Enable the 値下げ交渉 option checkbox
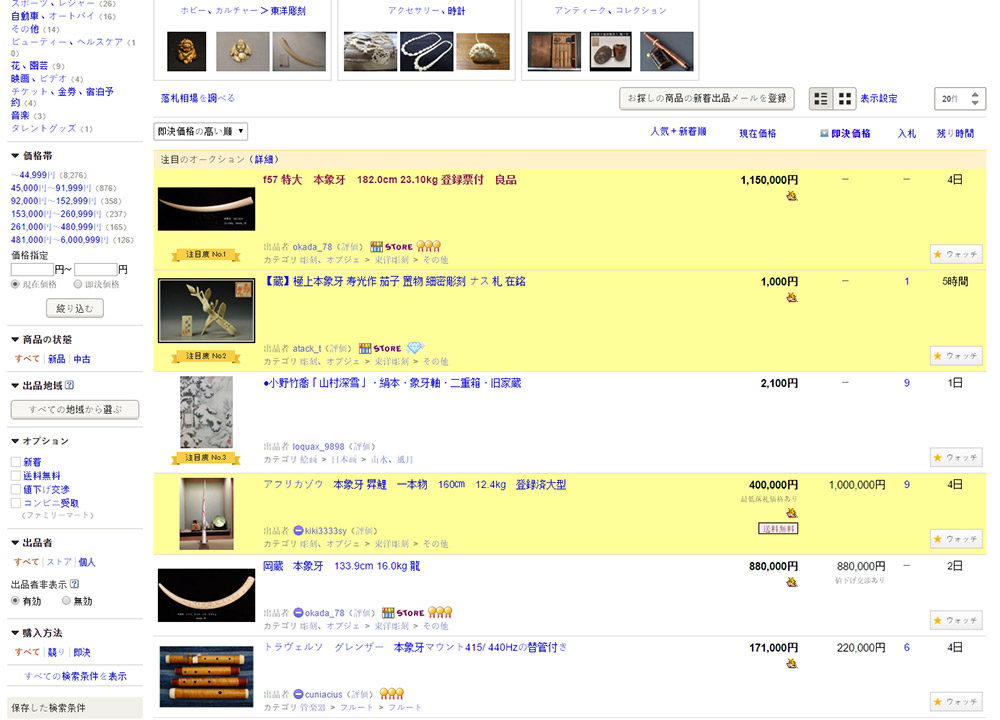 [x=16, y=490]
